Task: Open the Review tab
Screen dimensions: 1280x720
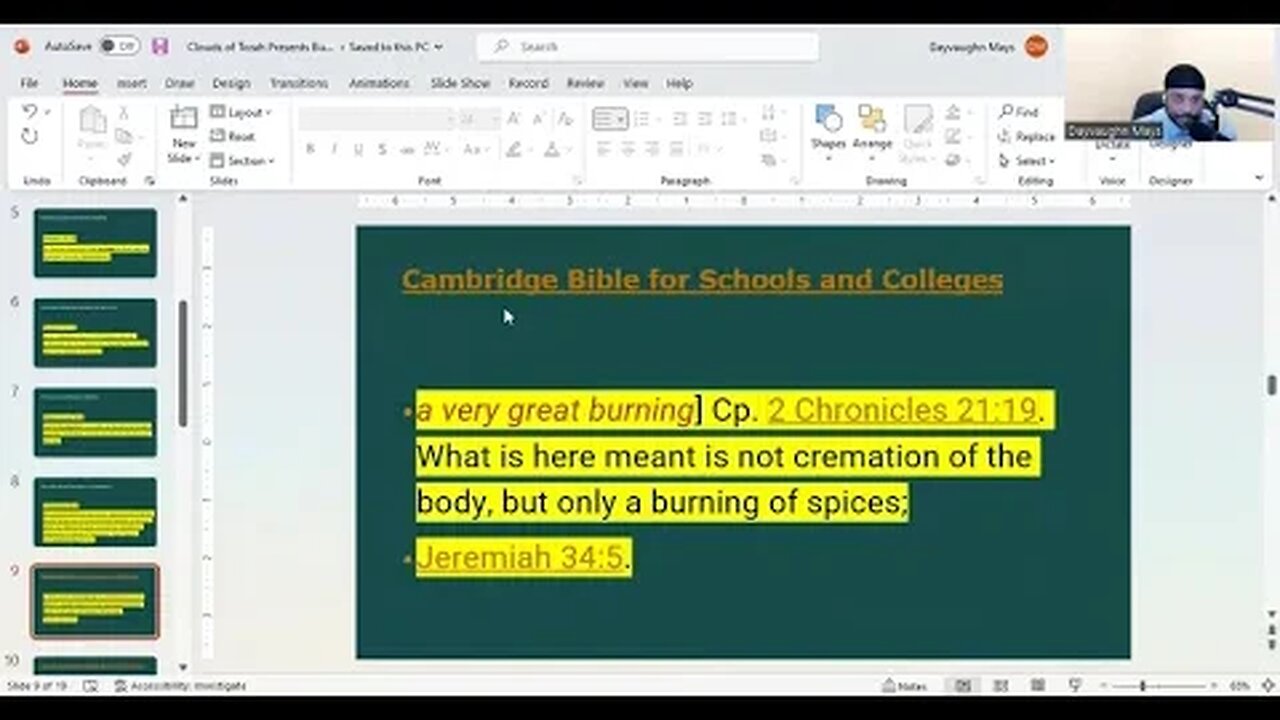Action: (585, 83)
